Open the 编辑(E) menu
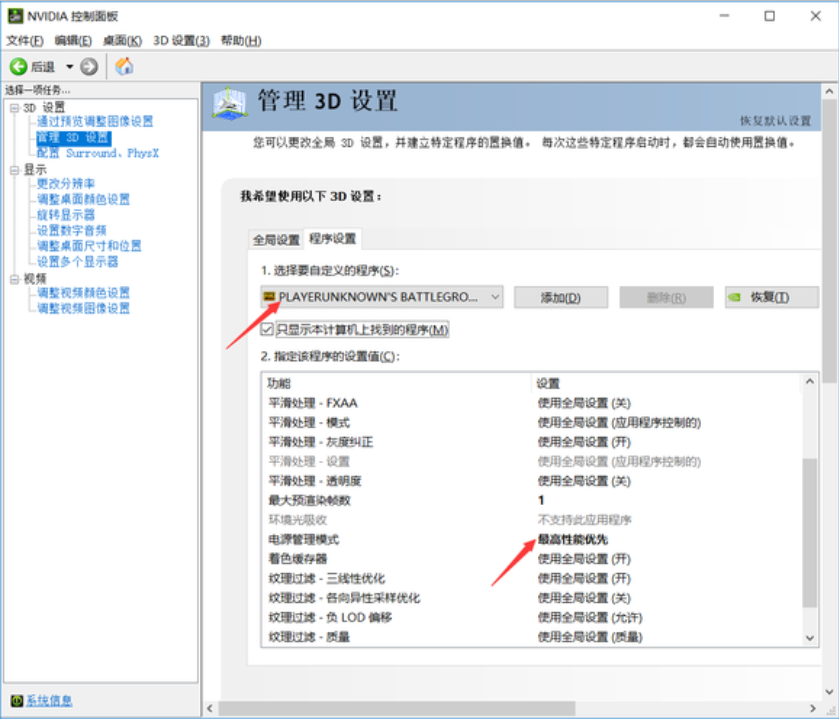 (x=73, y=41)
